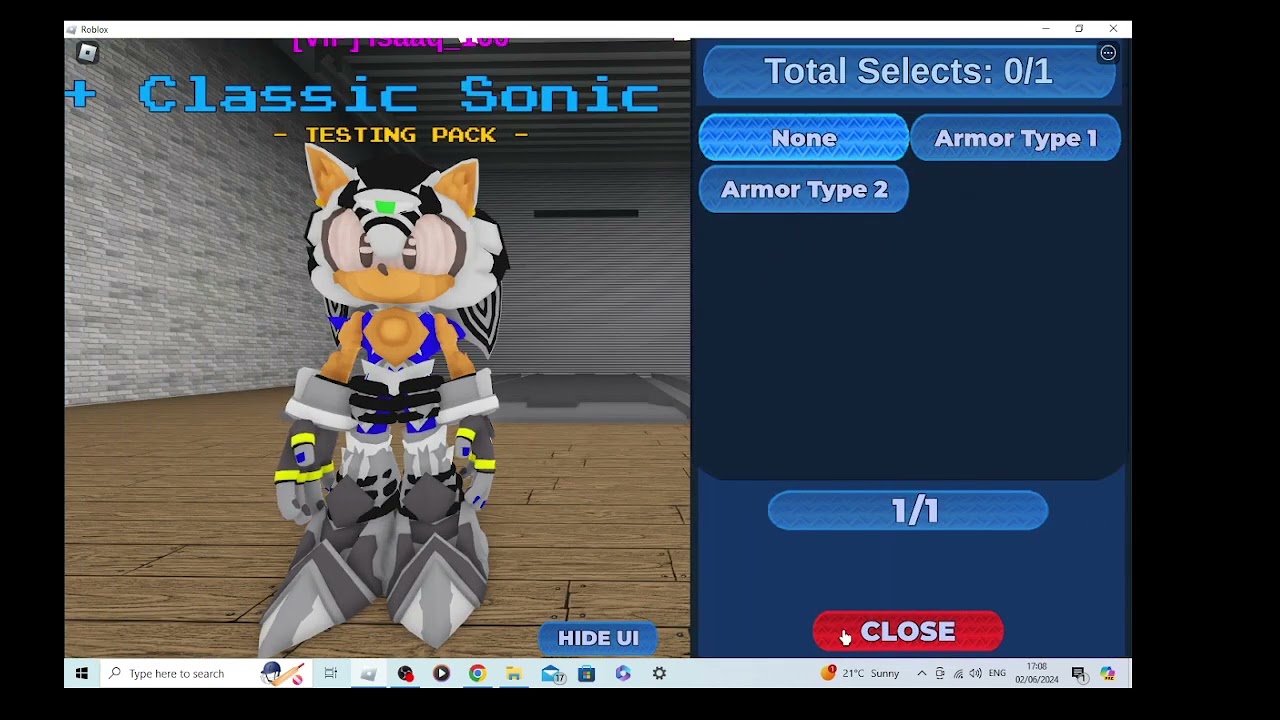Image resolution: width=1280 pixels, height=720 pixels.
Task: Click the Classic Sonic pack title
Action: coord(399,96)
